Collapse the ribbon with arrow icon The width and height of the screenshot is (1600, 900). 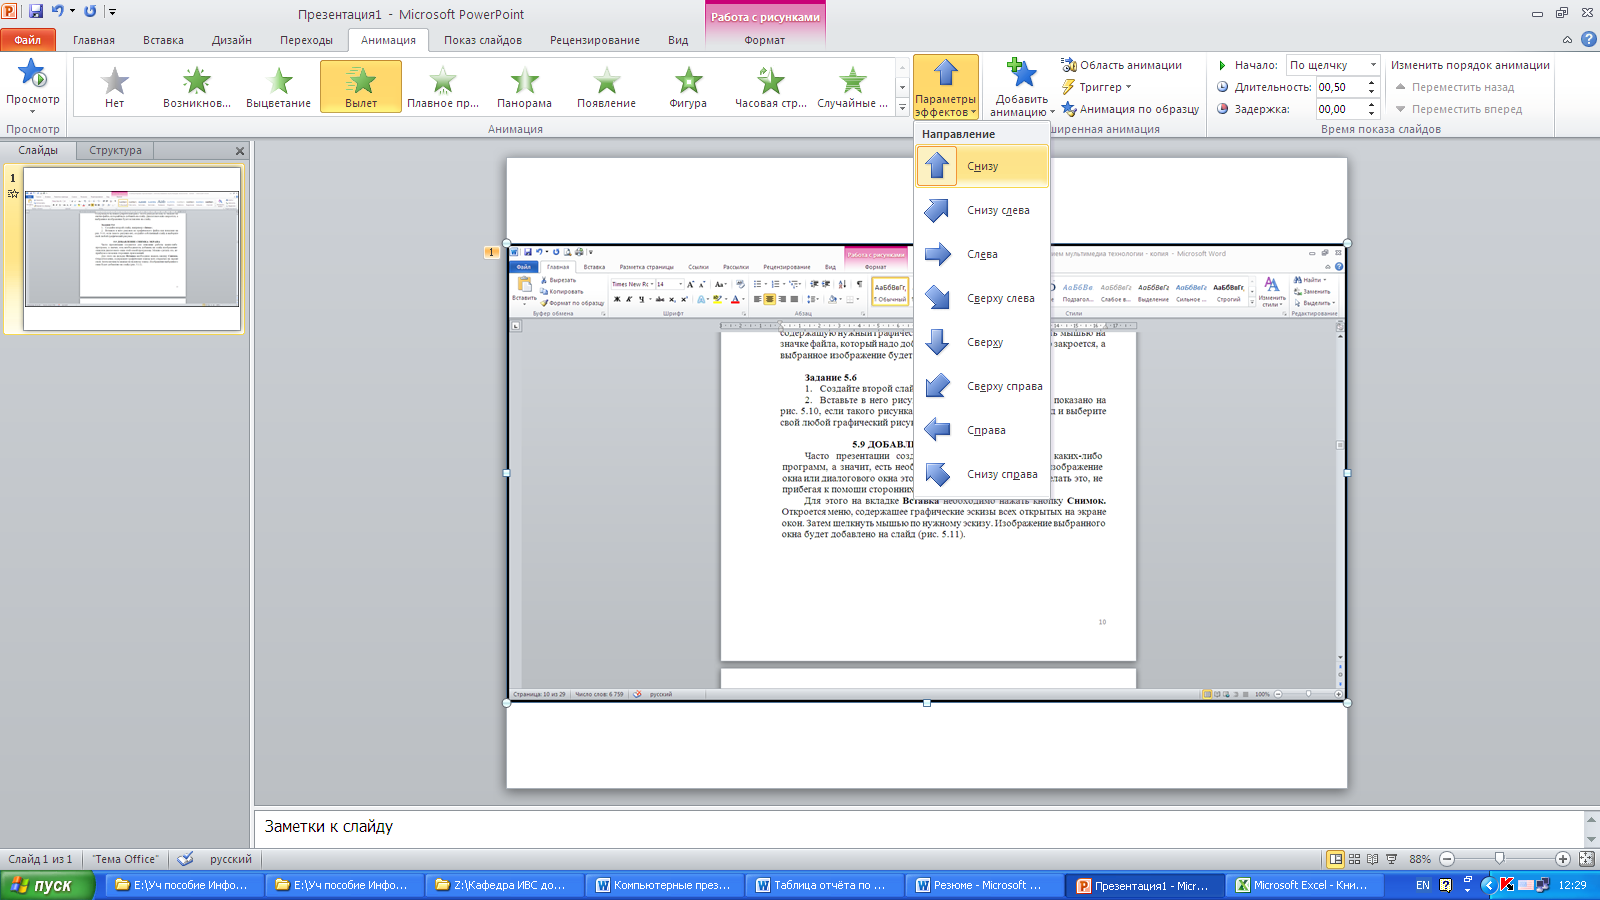click(1567, 40)
